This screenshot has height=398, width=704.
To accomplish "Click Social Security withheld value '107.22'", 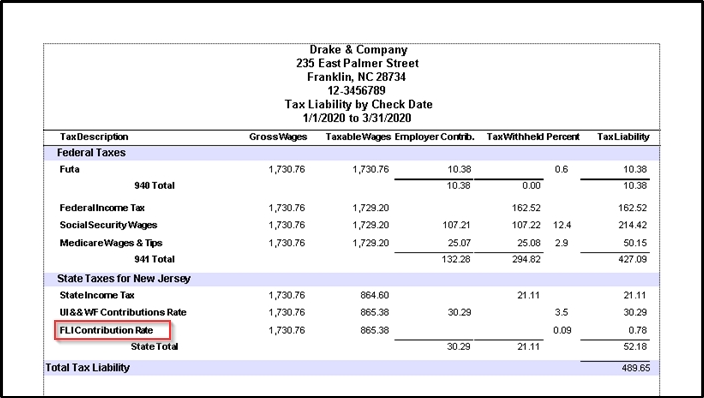I will coord(526,225).
